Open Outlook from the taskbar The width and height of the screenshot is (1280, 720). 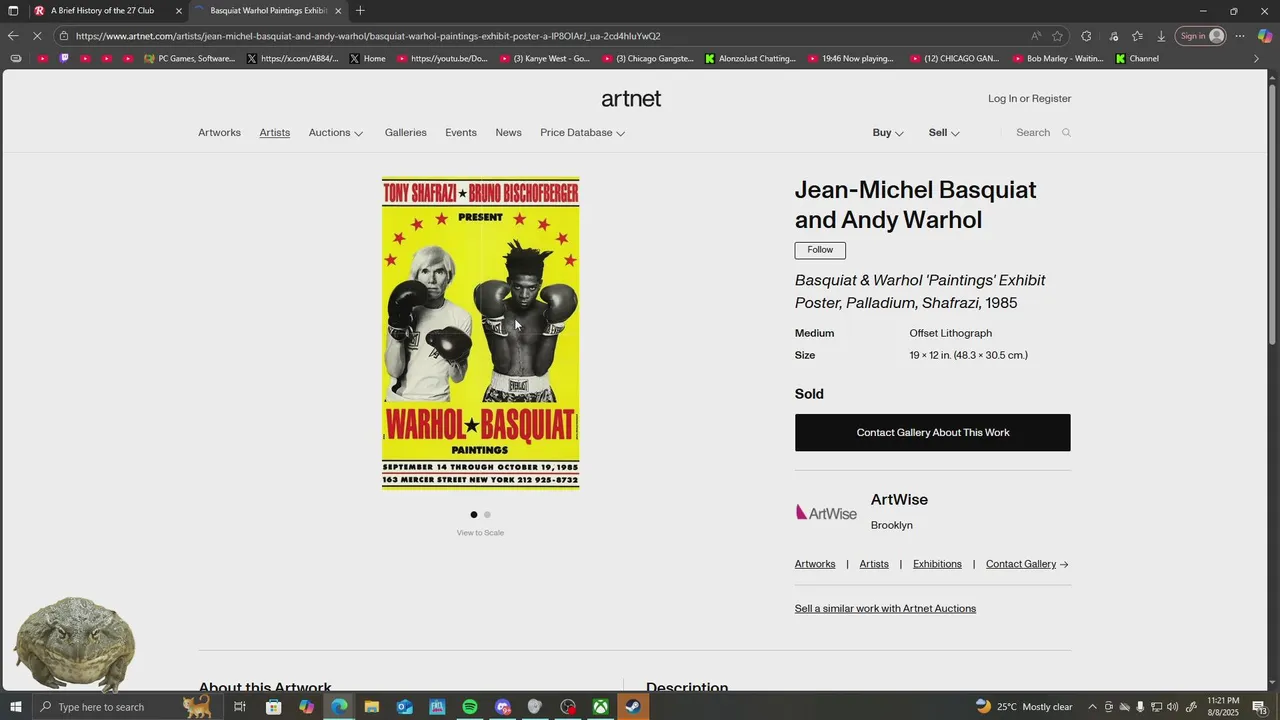[x=404, y=707]
